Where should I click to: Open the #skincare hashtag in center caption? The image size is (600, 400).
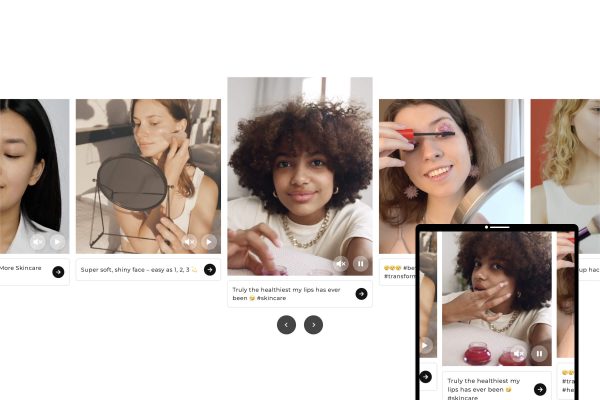(271, 298)
